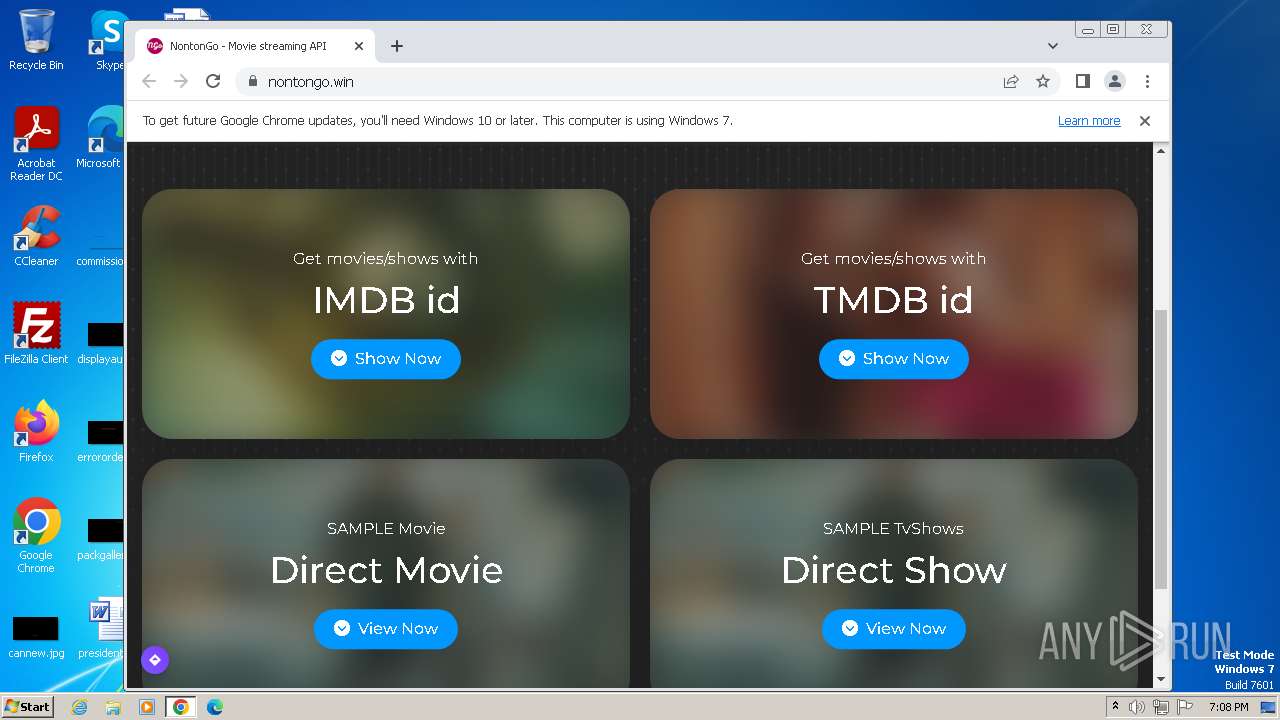Expand the tab search chevron
1280x720 pixels.
coord(1052,46)
